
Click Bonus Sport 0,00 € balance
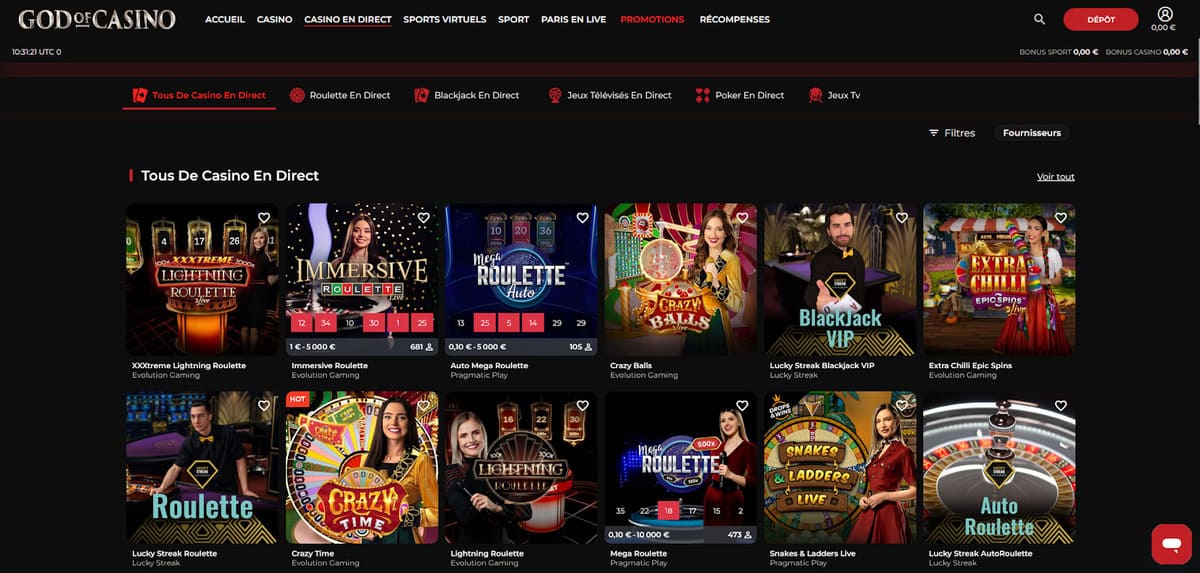click(x=1059, y=52)
